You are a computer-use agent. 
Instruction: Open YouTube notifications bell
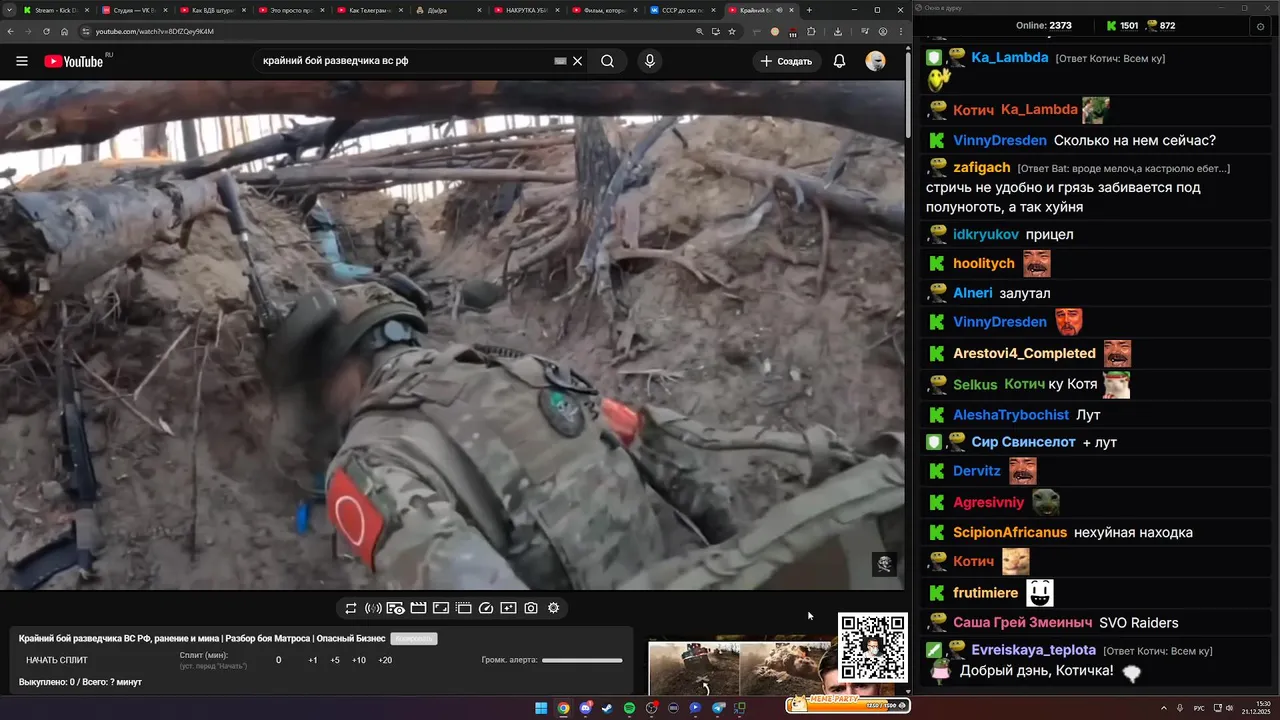click(x=840, y=61)
